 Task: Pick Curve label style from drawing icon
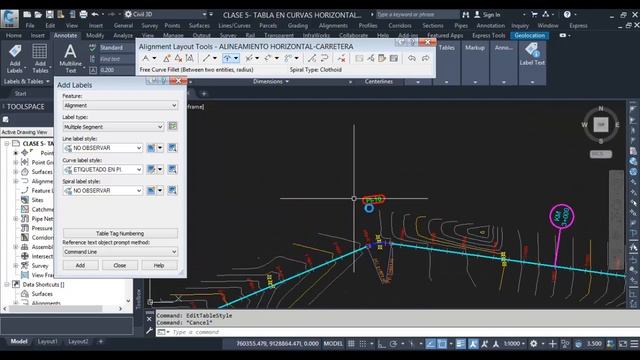pos(172,169)
